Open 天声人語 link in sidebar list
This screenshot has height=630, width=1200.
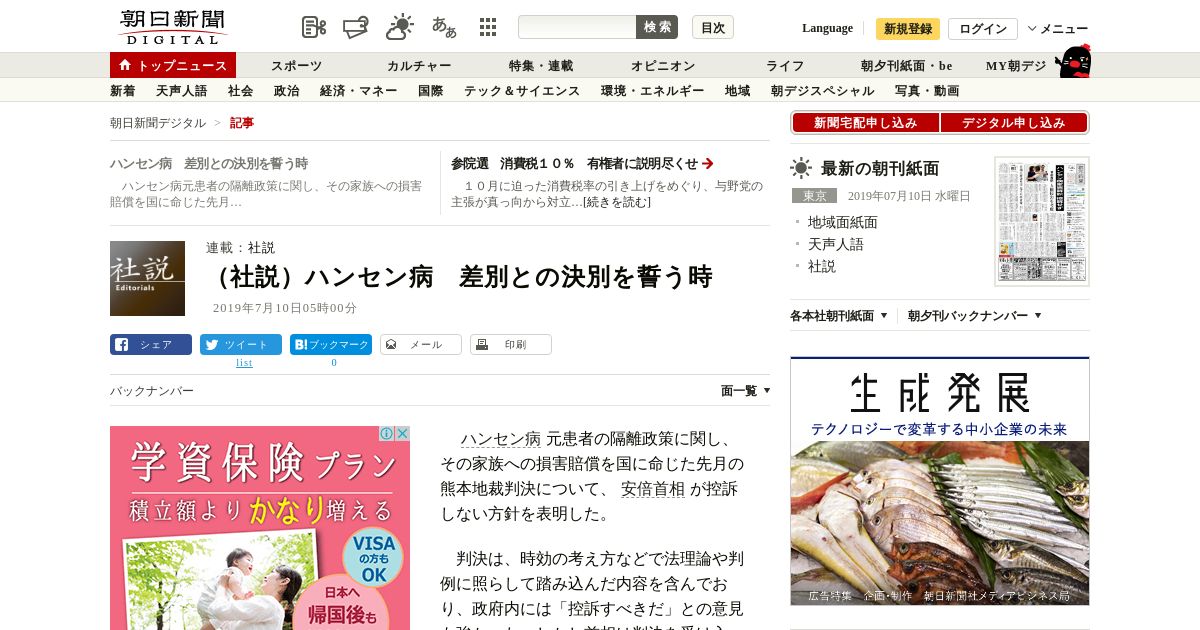(836, 244)
